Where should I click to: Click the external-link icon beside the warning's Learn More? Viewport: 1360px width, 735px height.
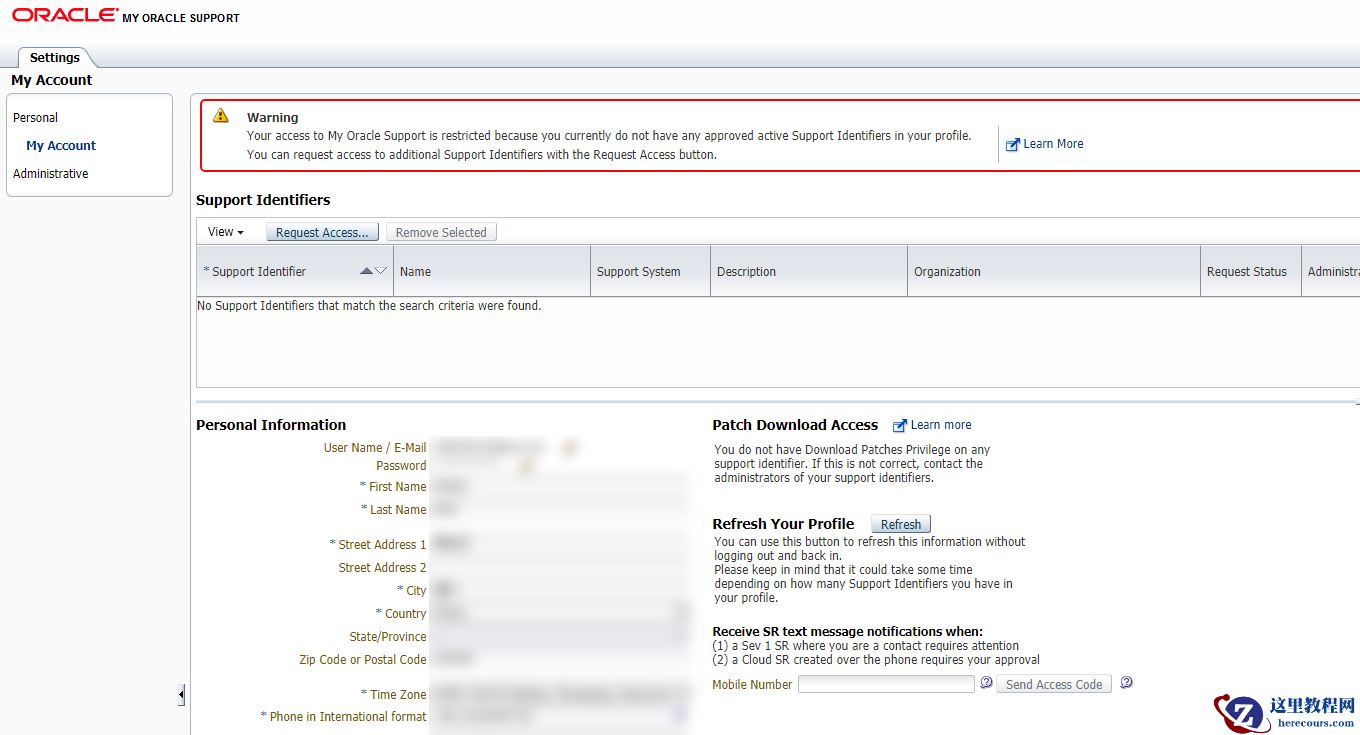pos(1012,144)
